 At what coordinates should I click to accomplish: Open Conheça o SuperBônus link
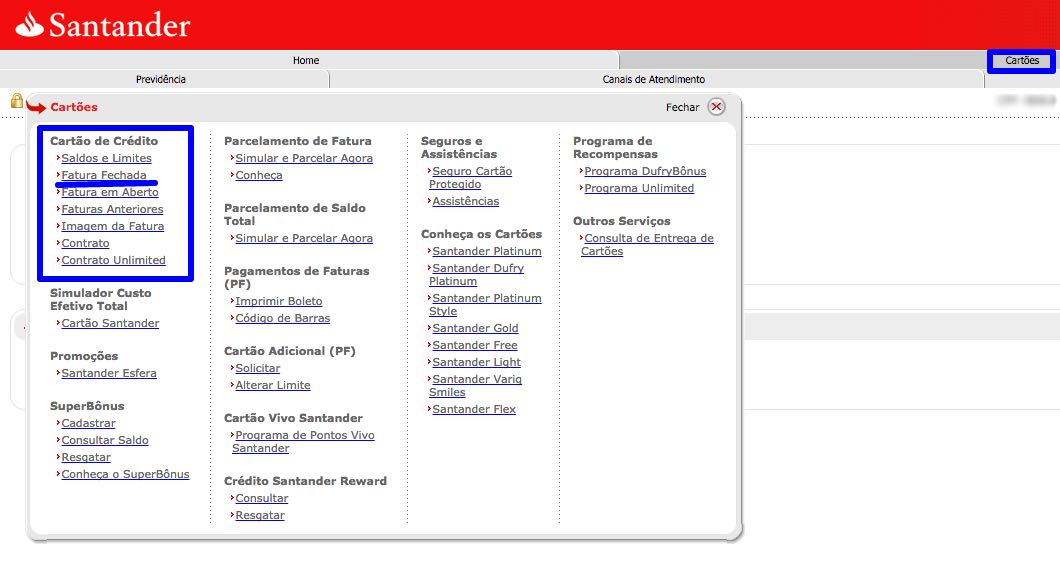point(125,474)
